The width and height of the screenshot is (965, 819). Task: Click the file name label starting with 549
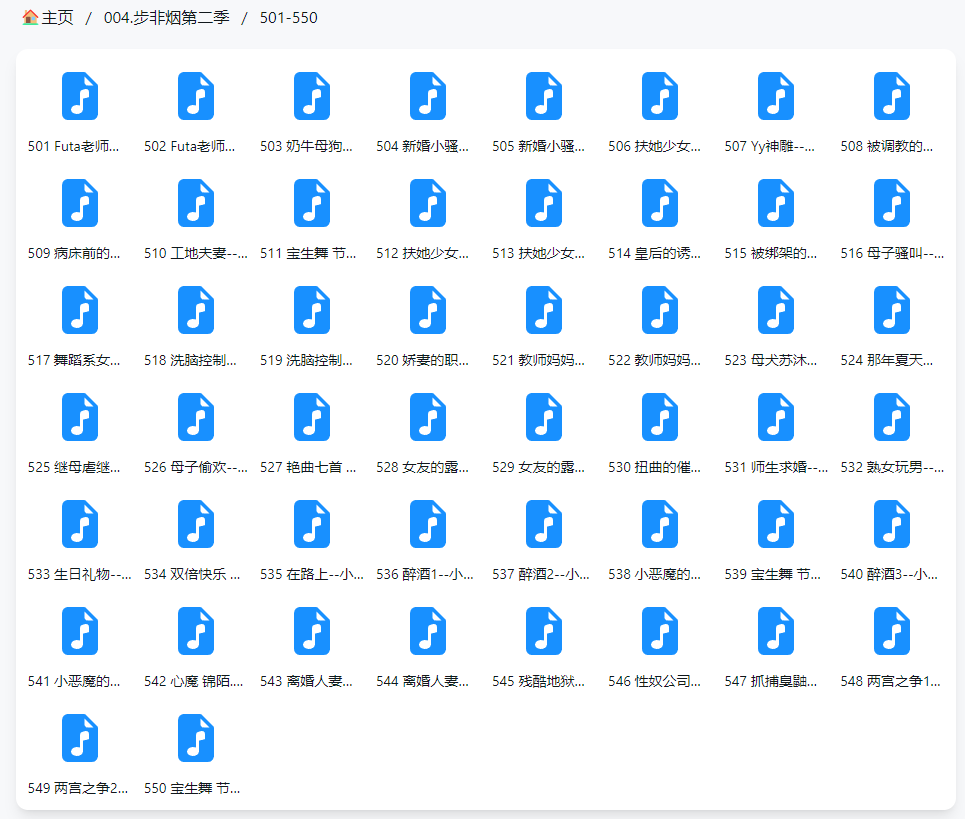click(x=80, y=788)
